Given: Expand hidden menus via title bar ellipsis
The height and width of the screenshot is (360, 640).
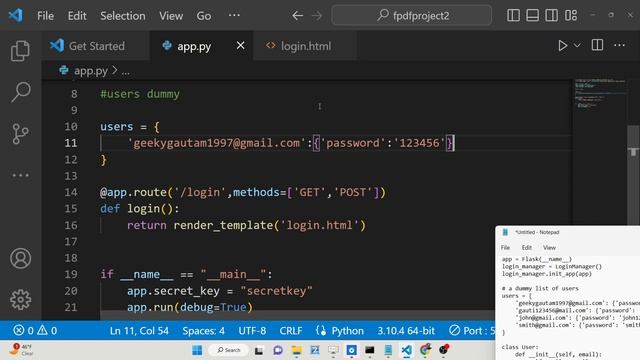Looking at the screenshot, I should coord(234,16).
